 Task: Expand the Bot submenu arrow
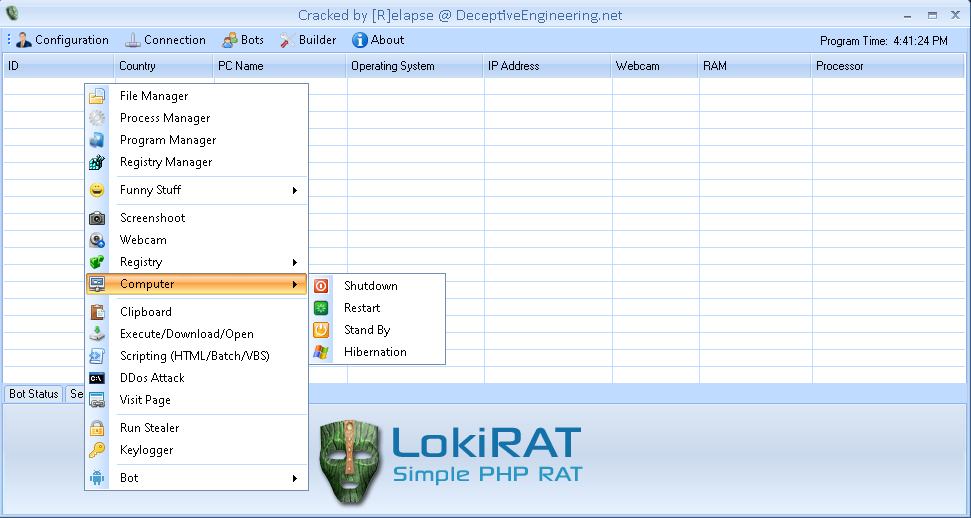295,478
